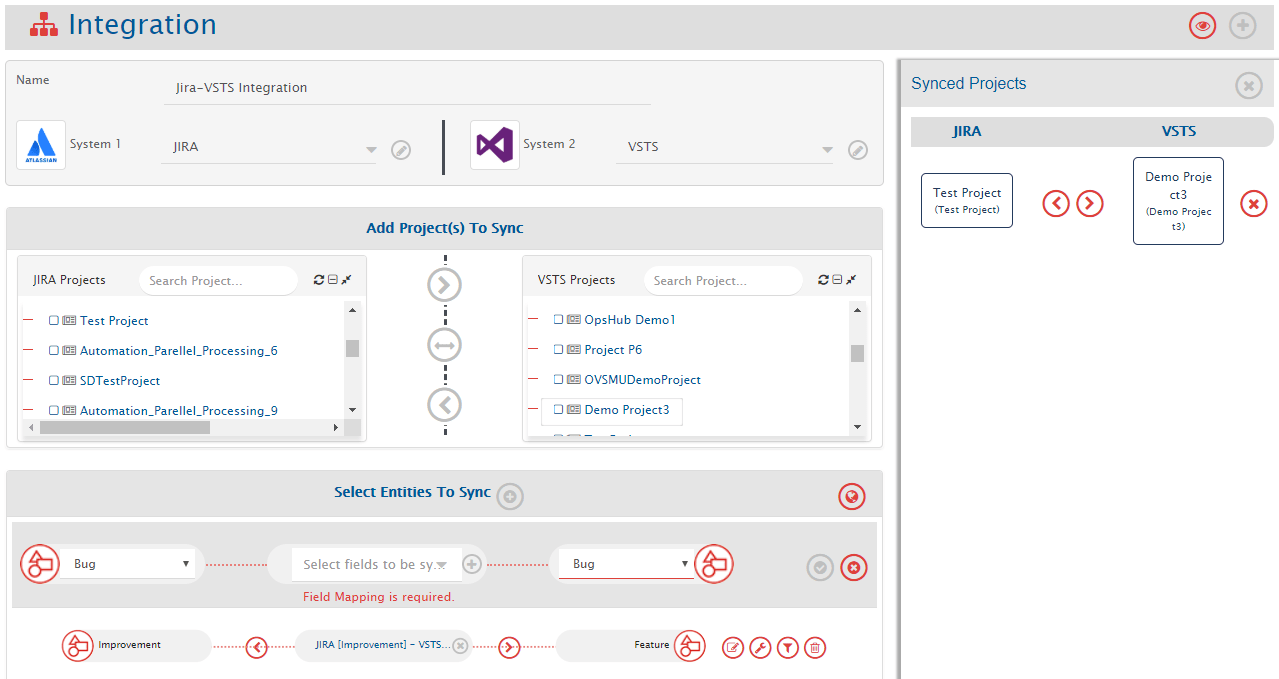This screenshot has height=679, width=1279.
Task: Remove the synced Test Project pair with red X
Action: coord(1253,204)
